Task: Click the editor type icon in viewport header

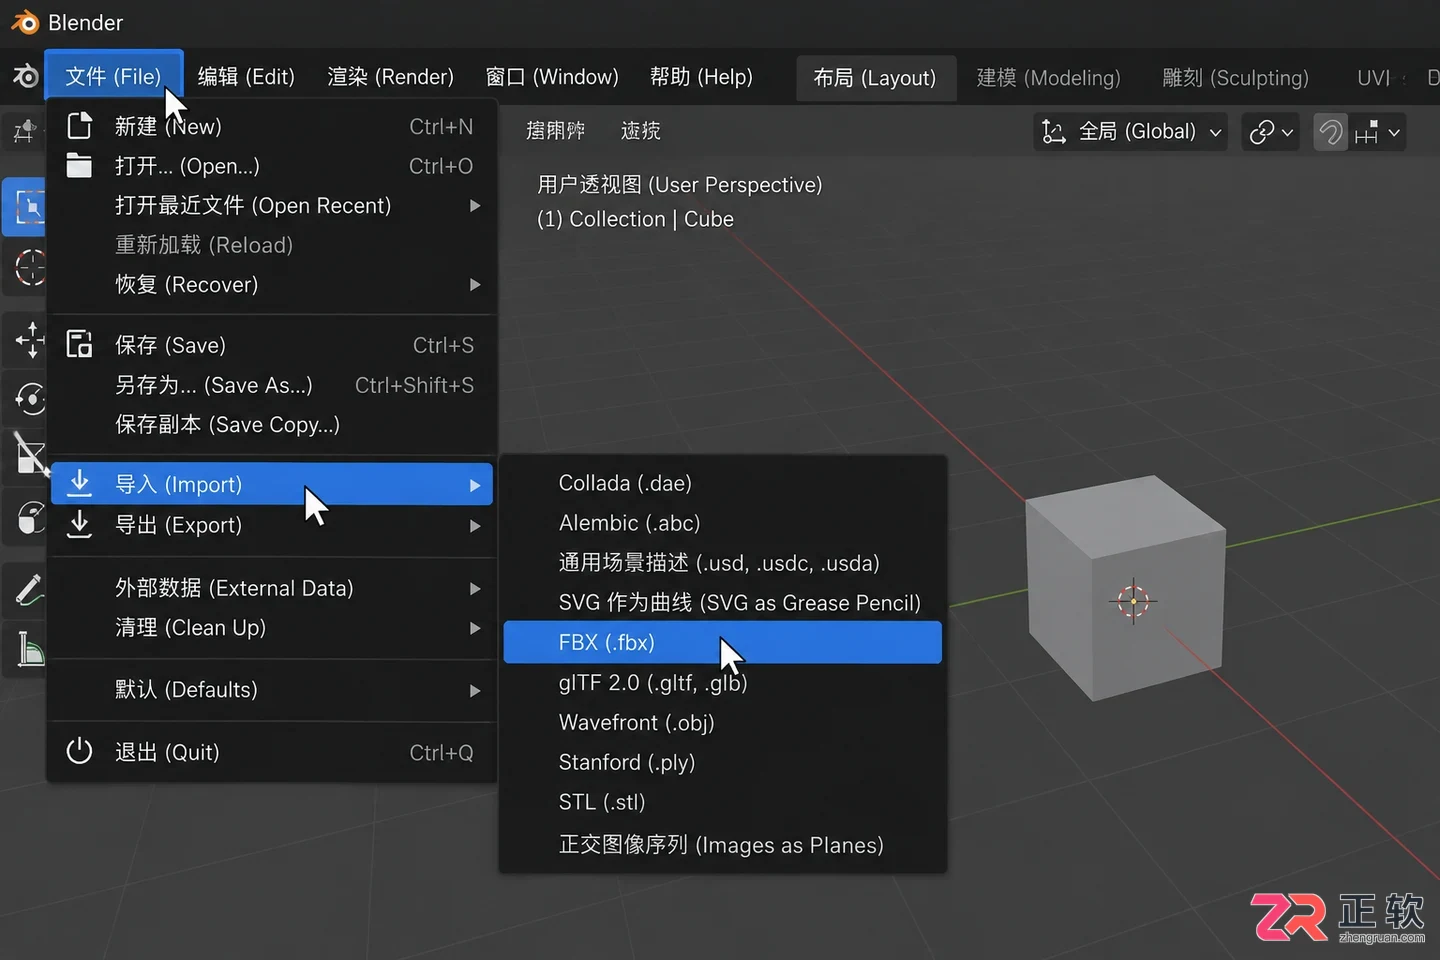Action: pos(25,131)
